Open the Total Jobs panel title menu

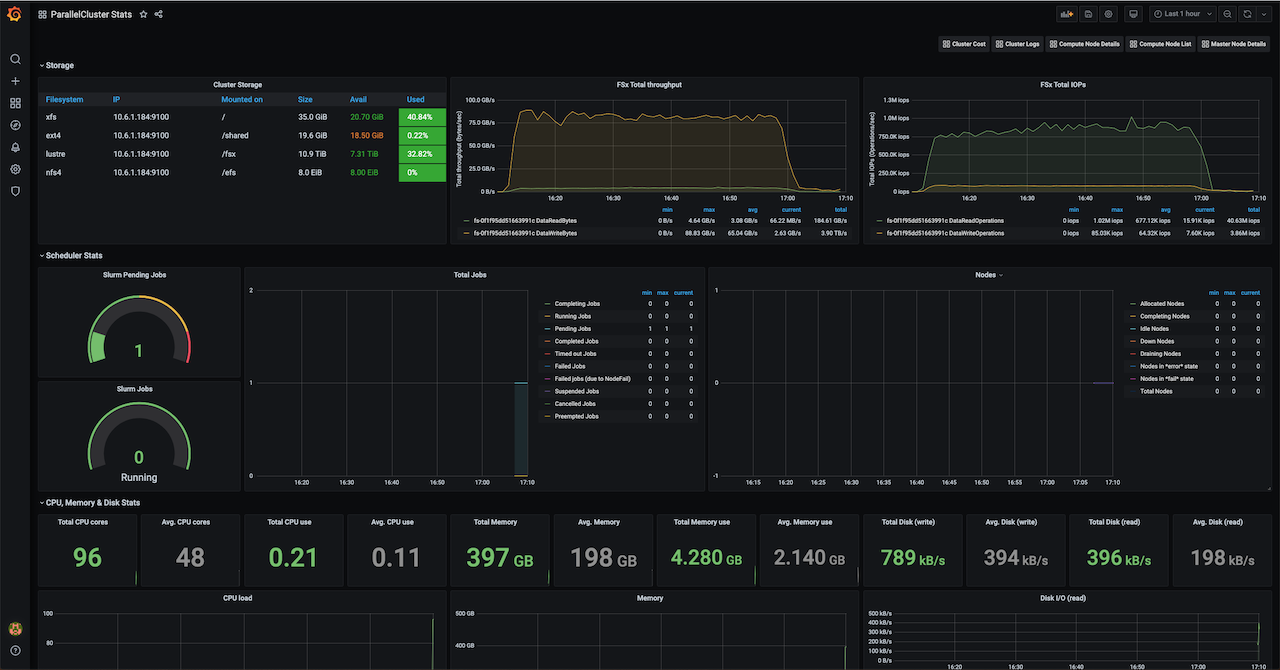tap(470, 274)
